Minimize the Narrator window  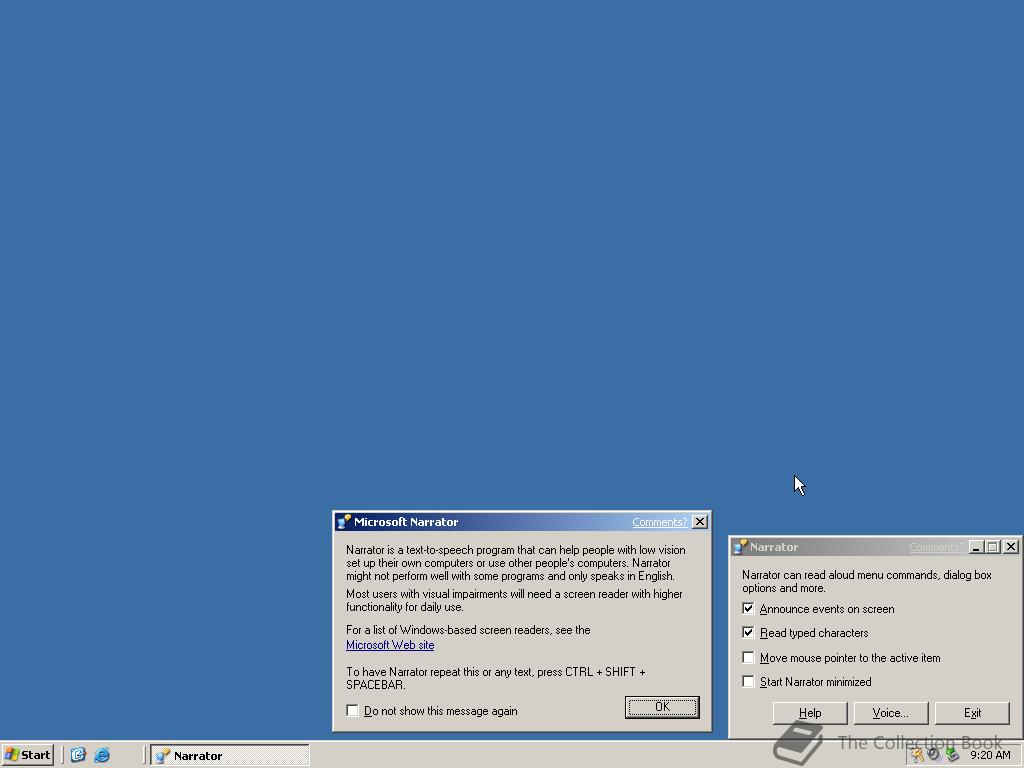click(x=976, y=547)
